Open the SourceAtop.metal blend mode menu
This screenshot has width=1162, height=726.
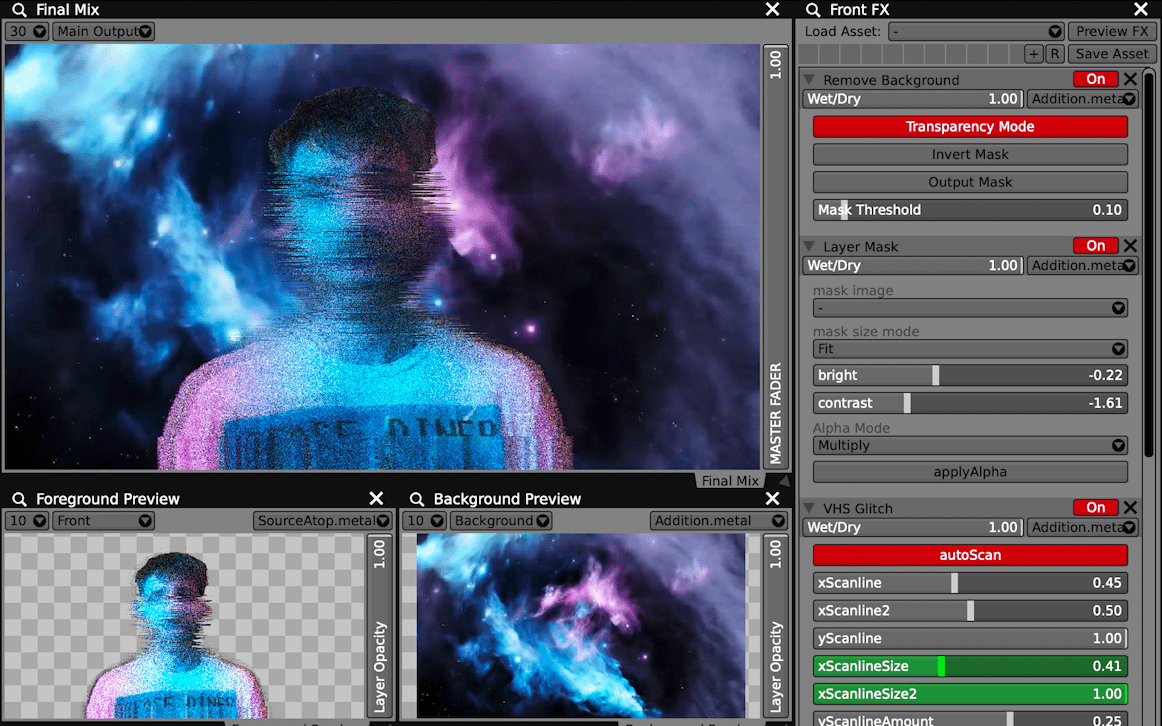click(x=323, y=521)
